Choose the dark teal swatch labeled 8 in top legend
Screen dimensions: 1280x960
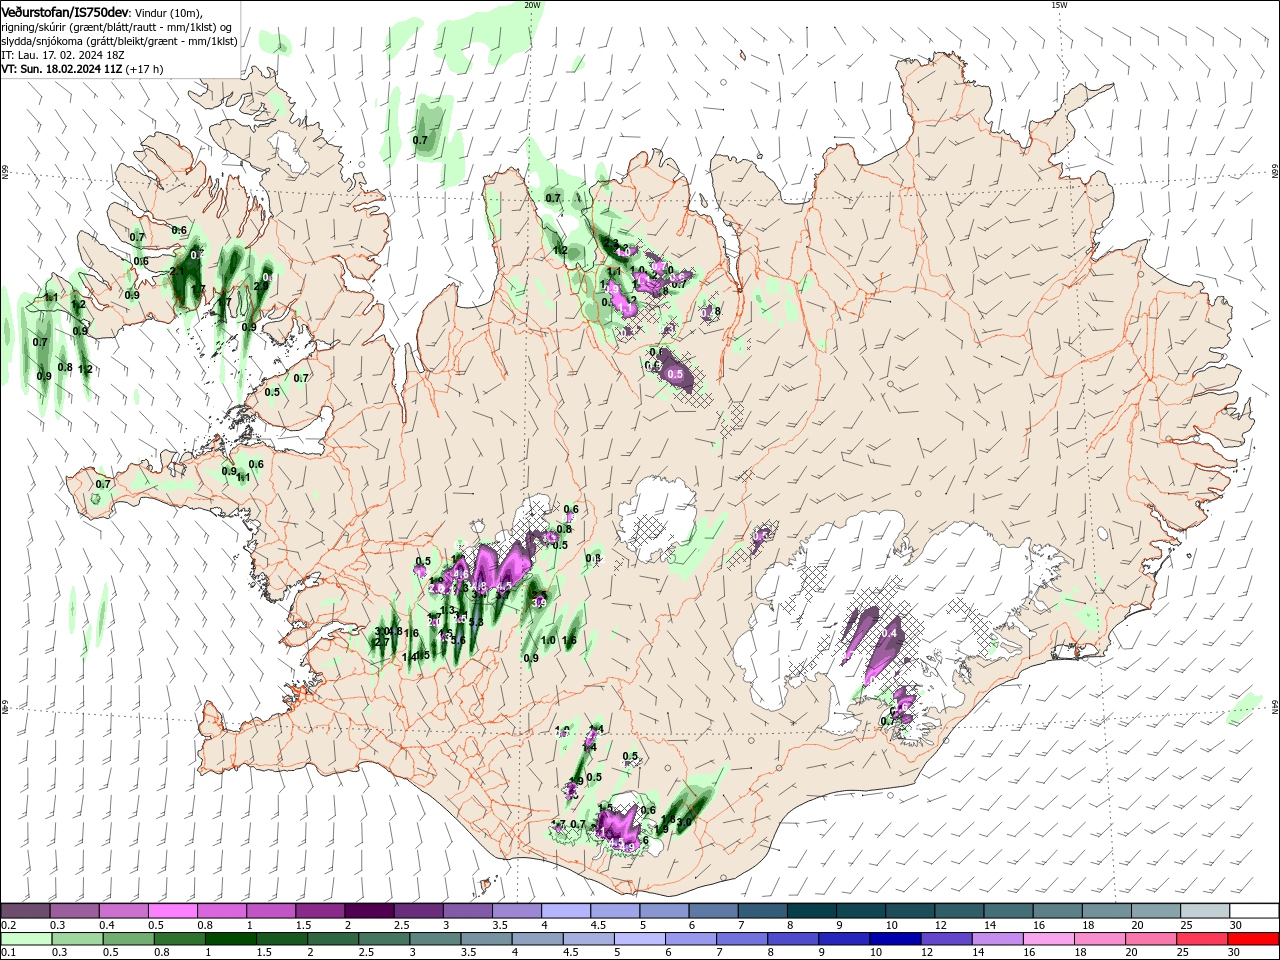(x=812, y=911)
